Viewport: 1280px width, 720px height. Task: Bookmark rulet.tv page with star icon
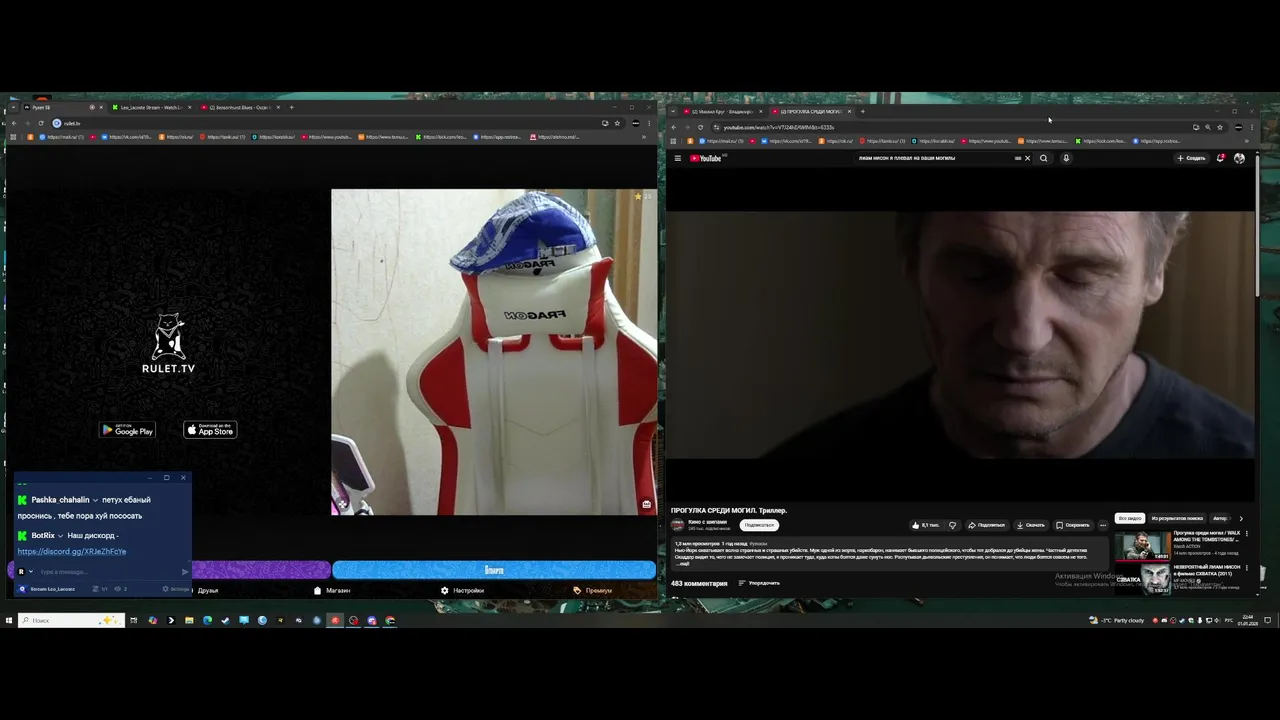coord(617,123)
